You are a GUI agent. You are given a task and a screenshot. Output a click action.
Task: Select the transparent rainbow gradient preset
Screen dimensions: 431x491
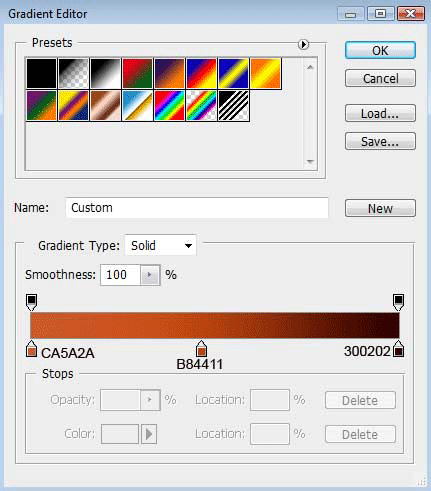(x=201, y=105)
